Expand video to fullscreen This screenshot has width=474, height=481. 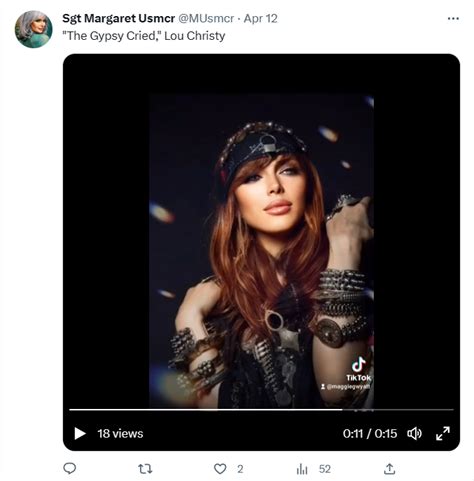(x=443, y=434)
